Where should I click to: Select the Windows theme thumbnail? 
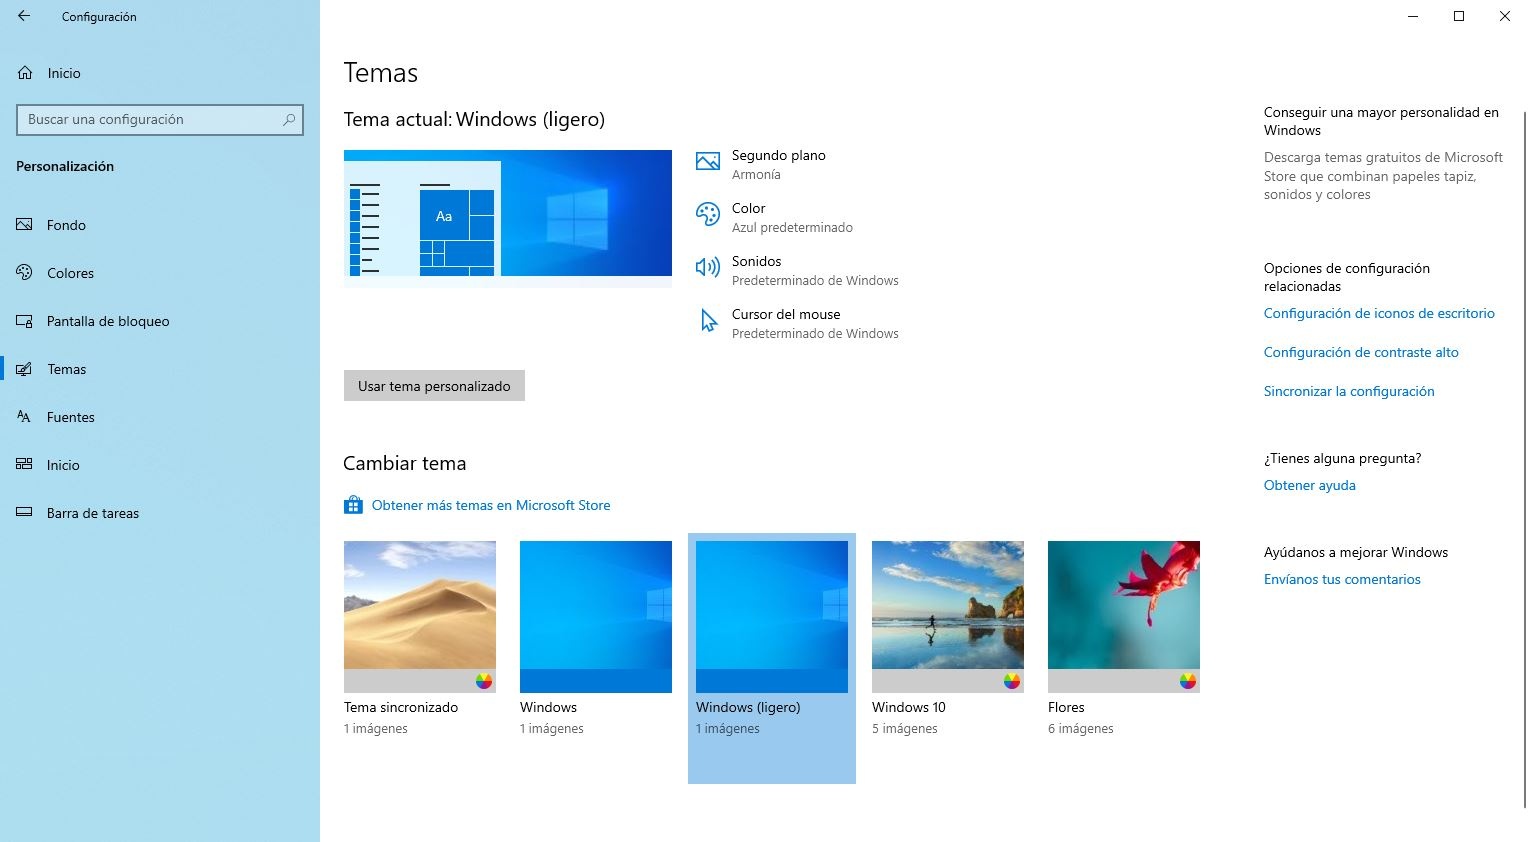point(596,617)
